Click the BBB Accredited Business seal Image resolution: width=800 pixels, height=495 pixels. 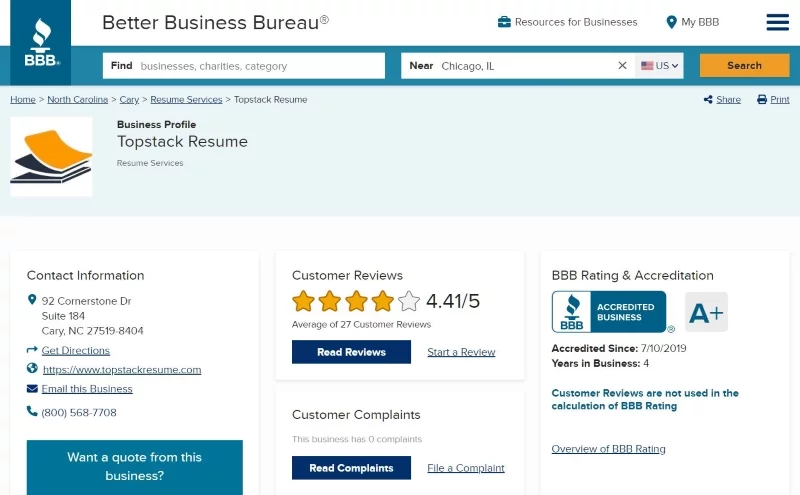pos(609,312)
